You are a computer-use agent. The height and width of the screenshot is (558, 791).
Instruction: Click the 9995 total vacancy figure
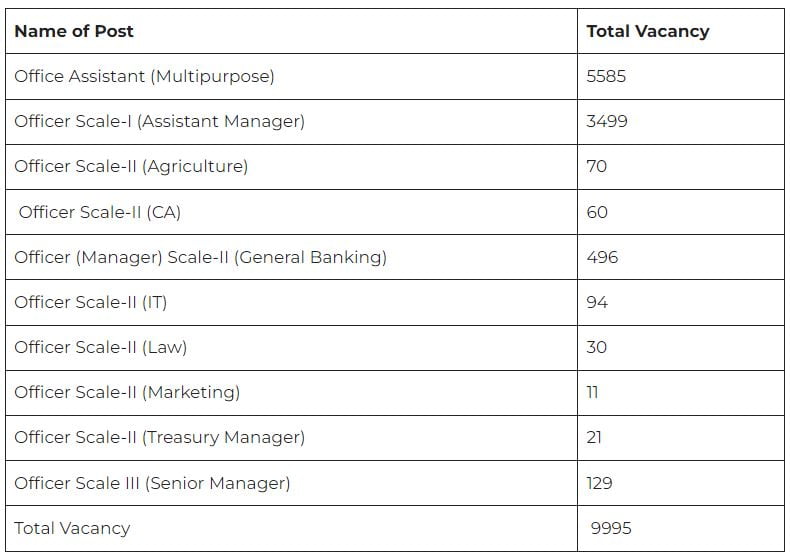[611, 528]
